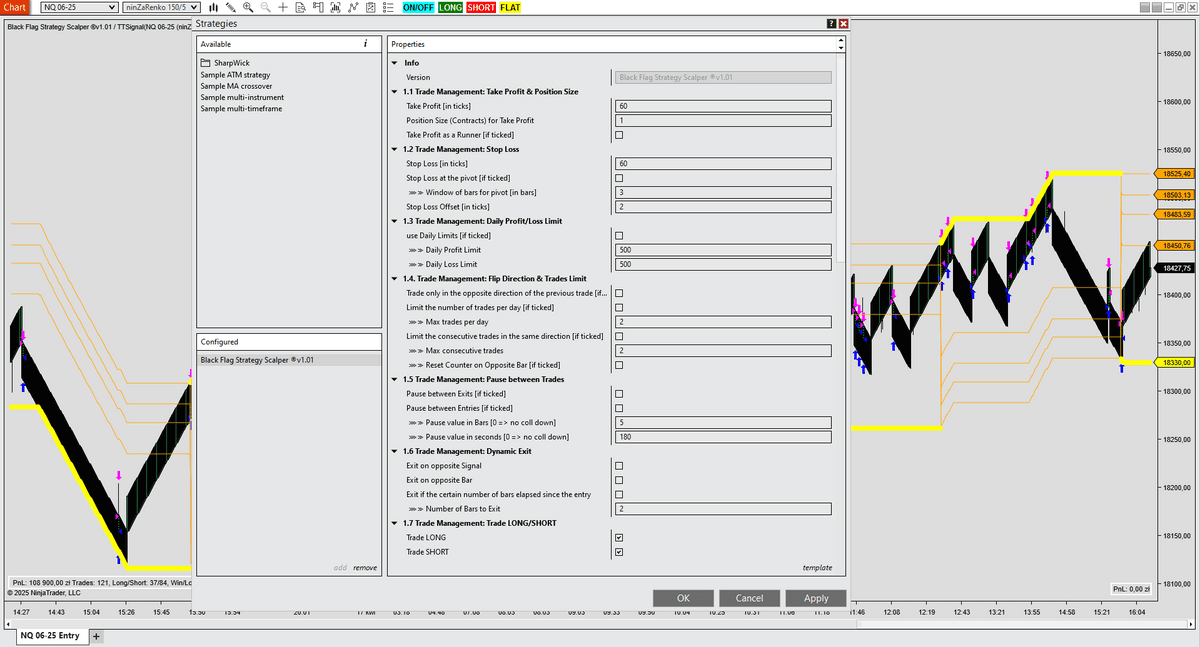Click the crosshair cursor icon

(x=284, y=8)
